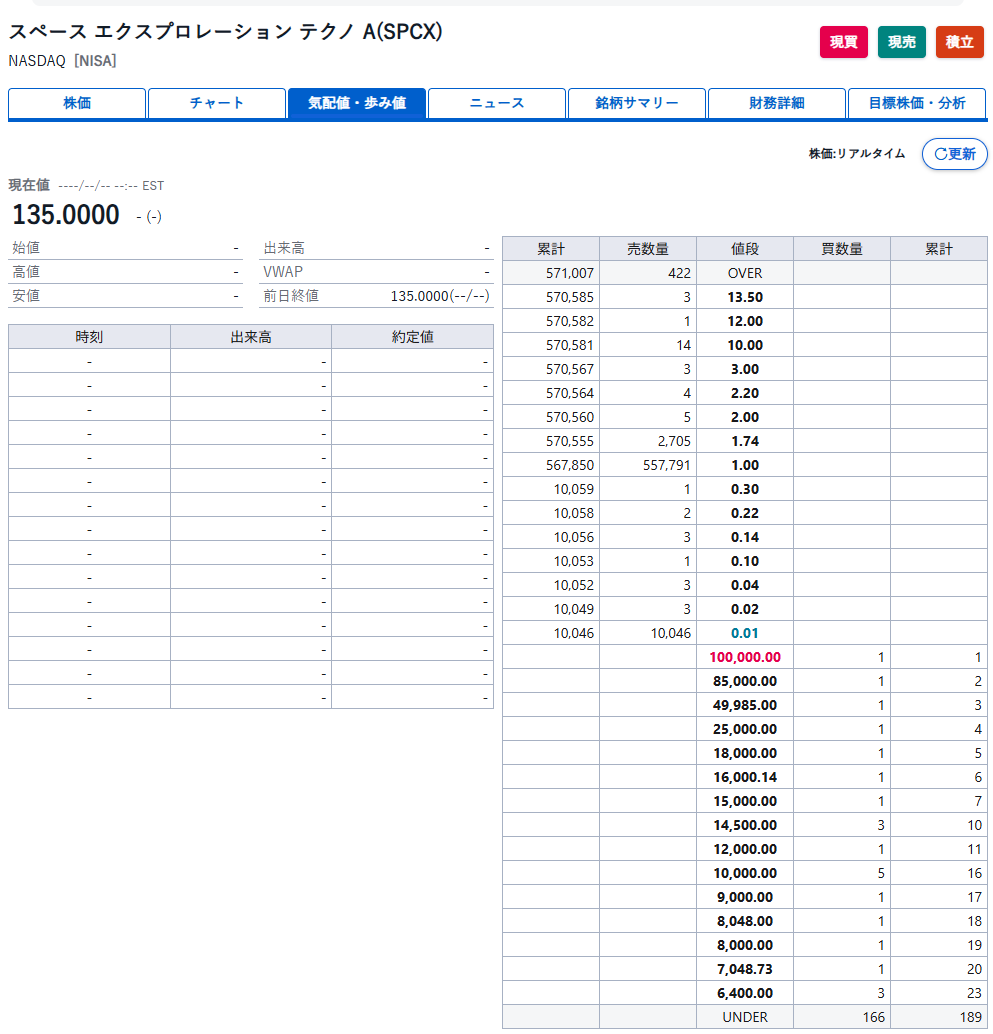Click the bid price 8,048.00

click(x=745, y=921)
